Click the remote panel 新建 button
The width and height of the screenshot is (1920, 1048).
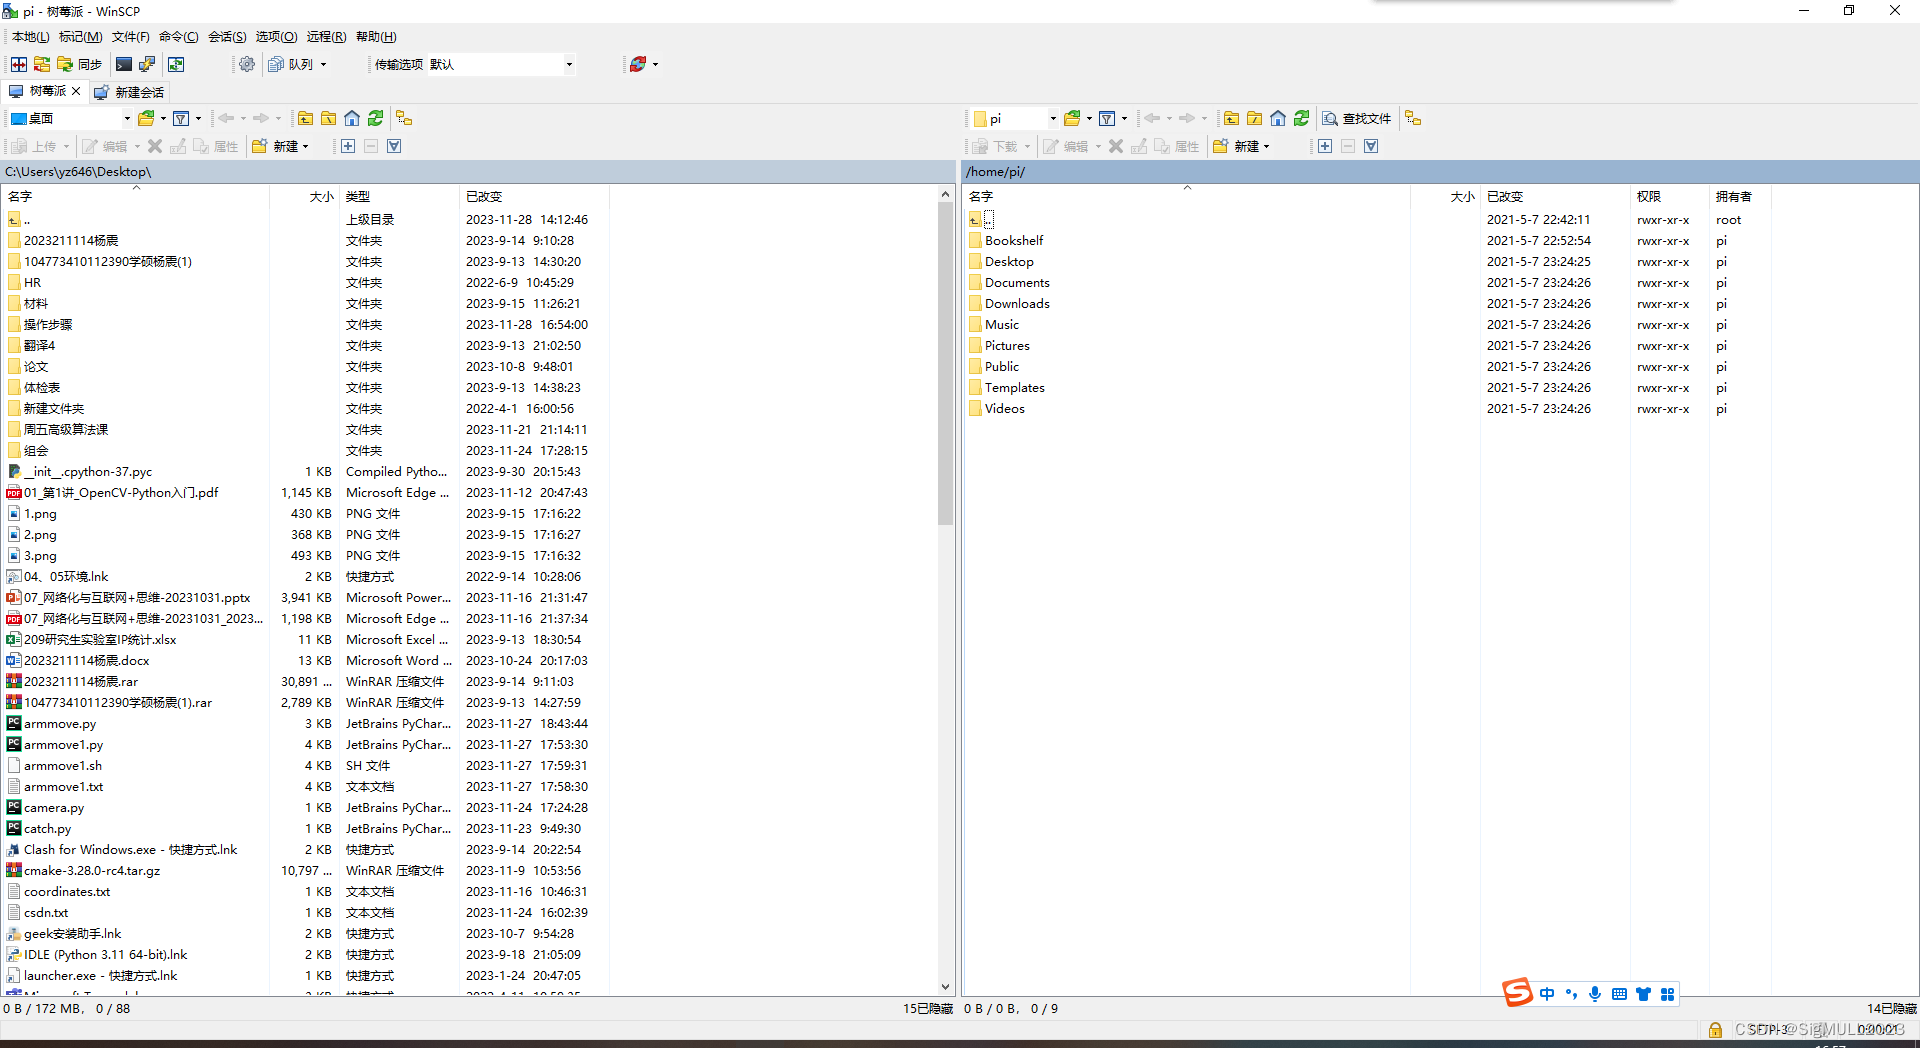click(x=1241, y=146)
